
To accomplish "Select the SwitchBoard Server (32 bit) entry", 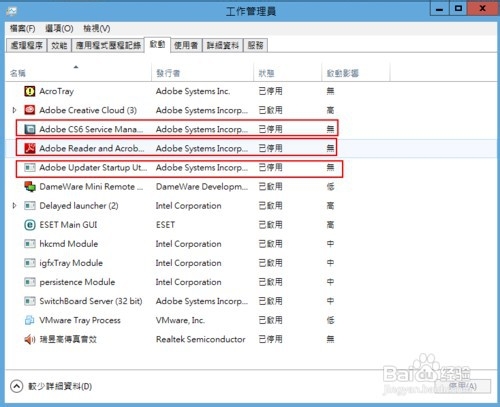I will pyautogui.click(x=91, y=301).
